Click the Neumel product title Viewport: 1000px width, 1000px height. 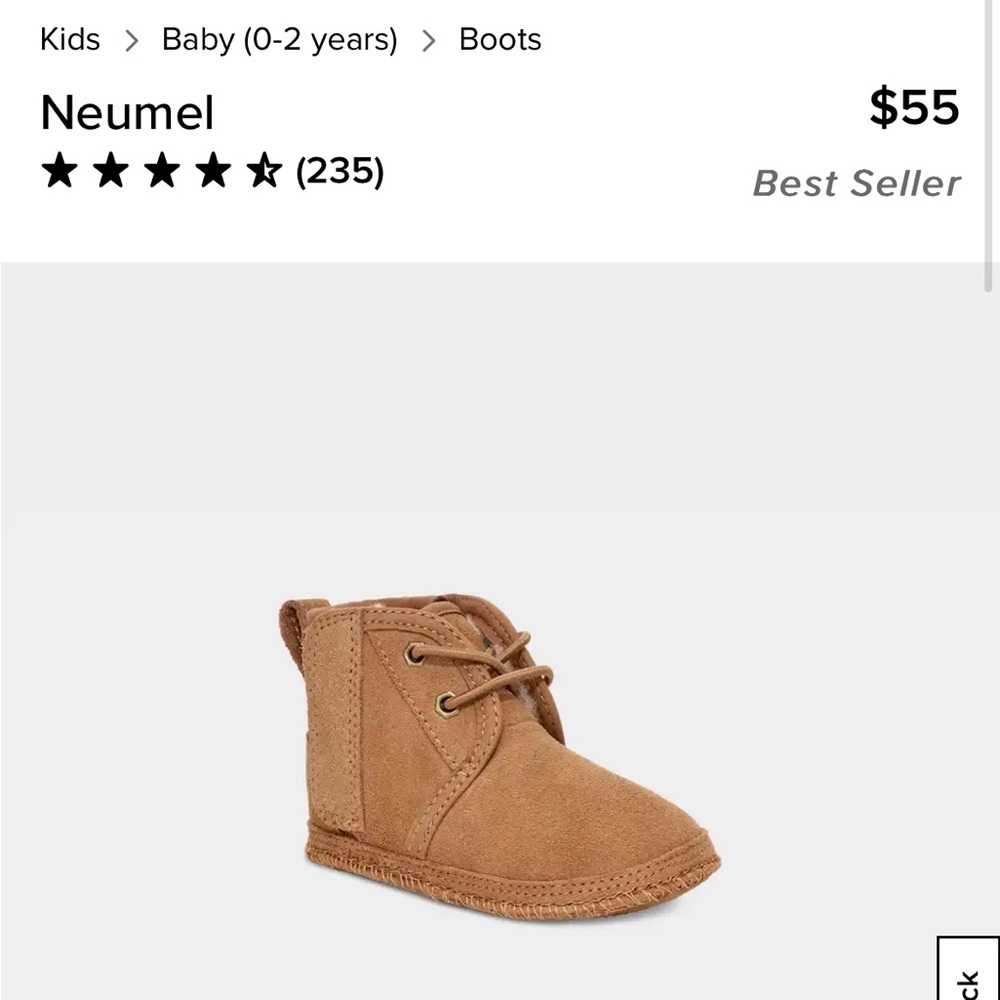(127, 113)
